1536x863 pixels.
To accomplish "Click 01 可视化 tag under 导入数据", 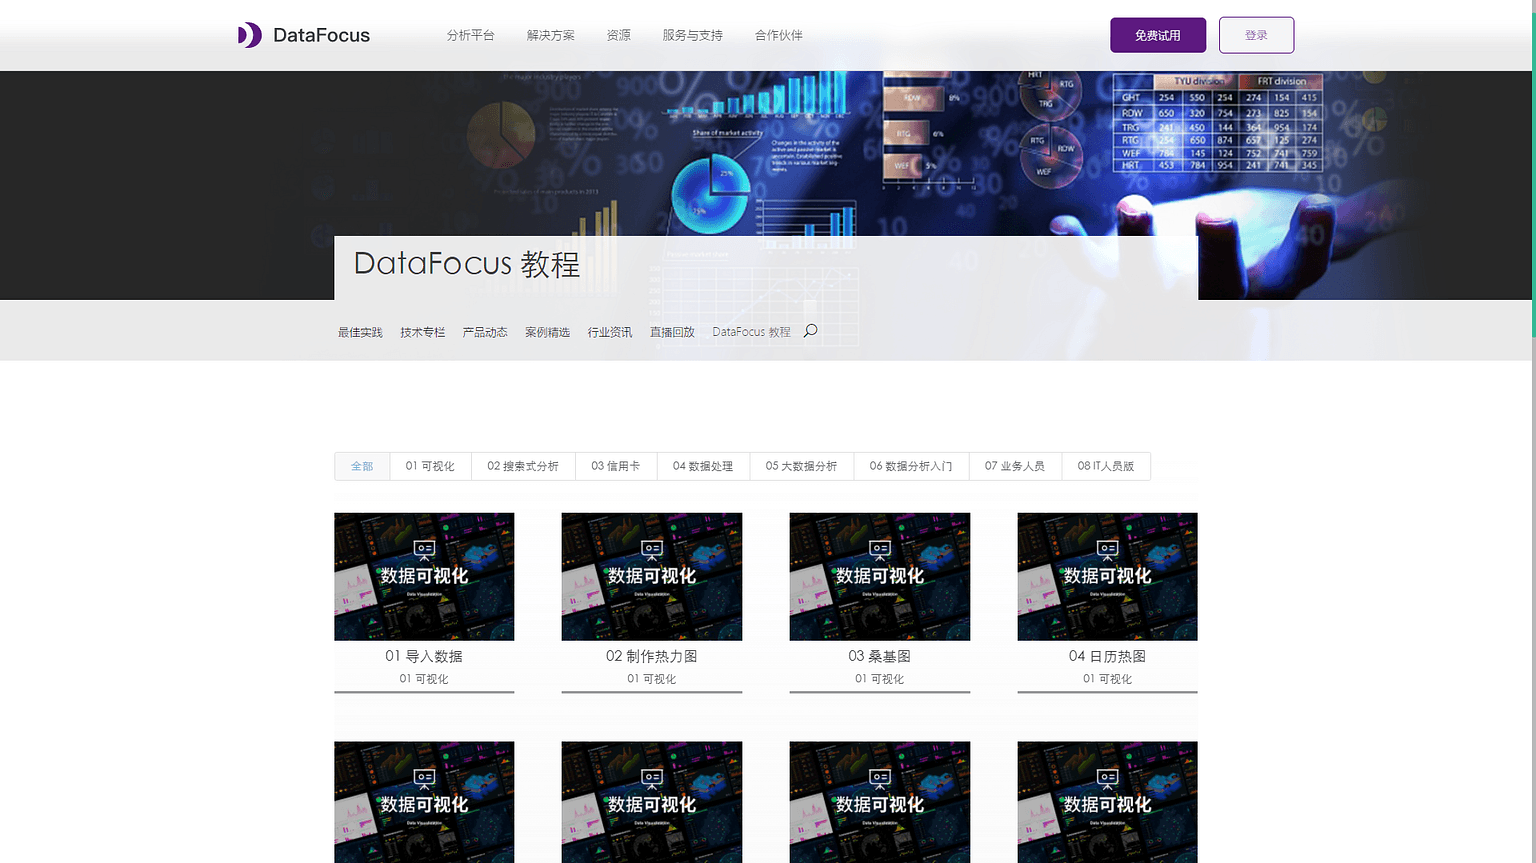I will point(424,679).
